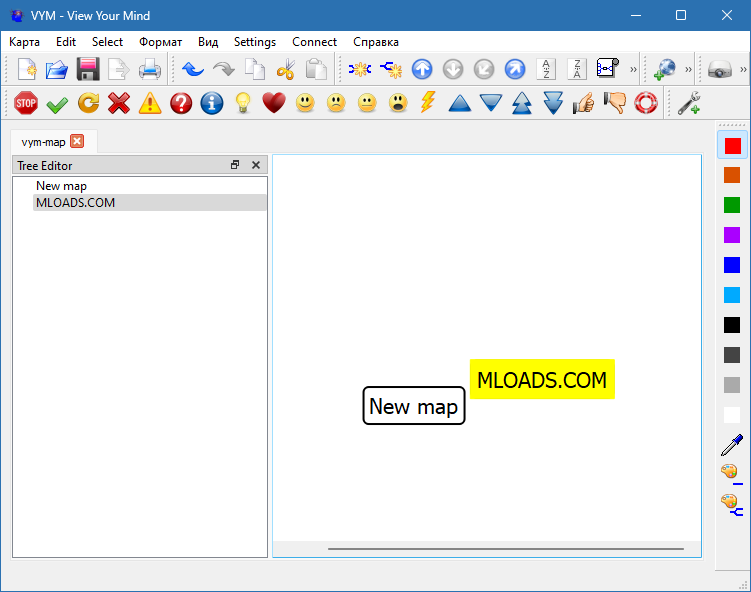Toggle the blue info flag
The width and height of the screenshot is (751, 592).
pos(212,103)
